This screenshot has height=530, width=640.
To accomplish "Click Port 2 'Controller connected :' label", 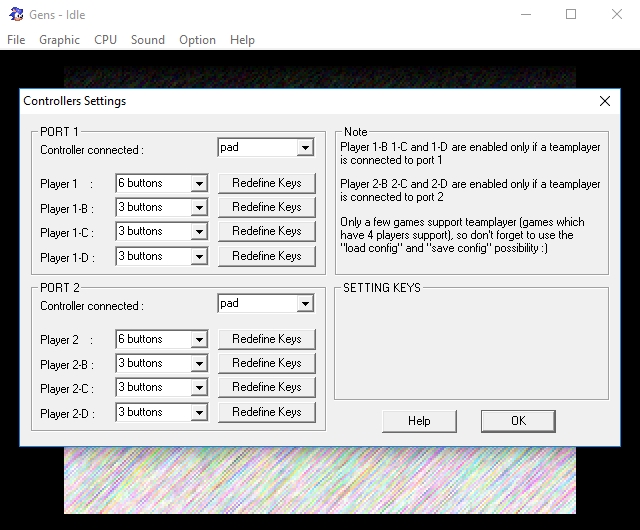I will pyautogui.click(x=92, y=306).
